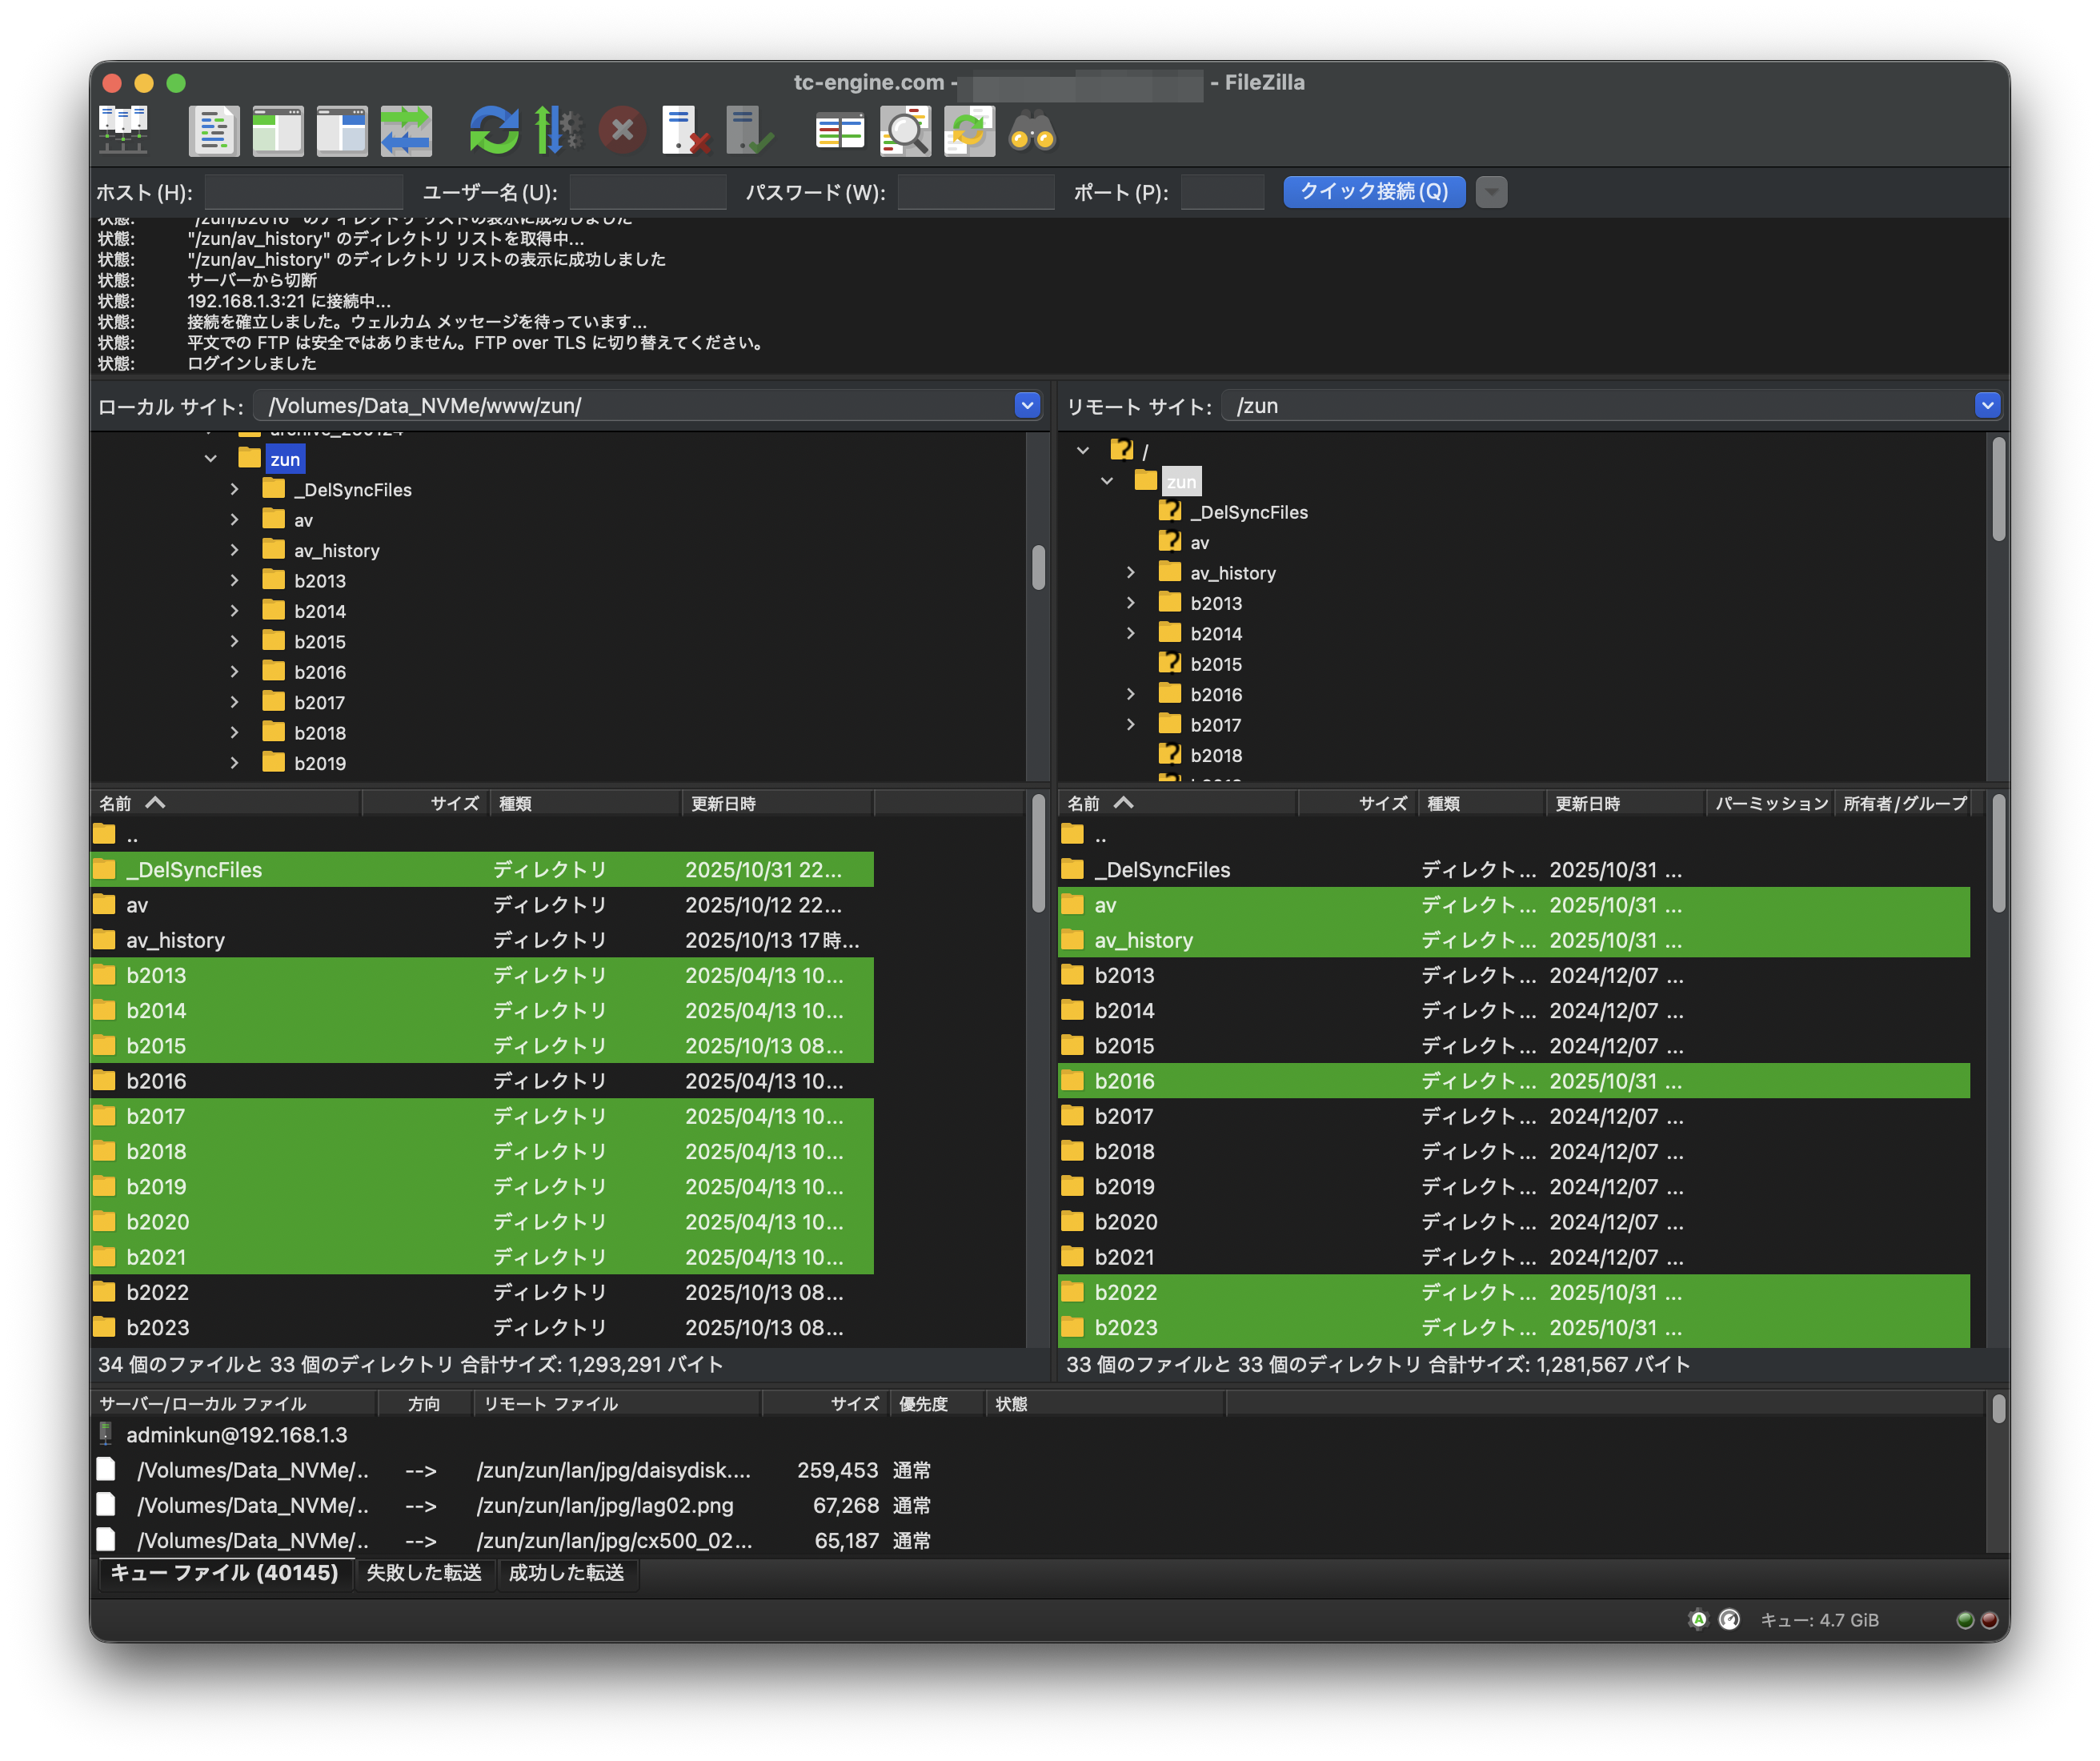Open the local site path dropdown
This screenshot has width=2100, height=1761.
click(x=1027, y=405)
